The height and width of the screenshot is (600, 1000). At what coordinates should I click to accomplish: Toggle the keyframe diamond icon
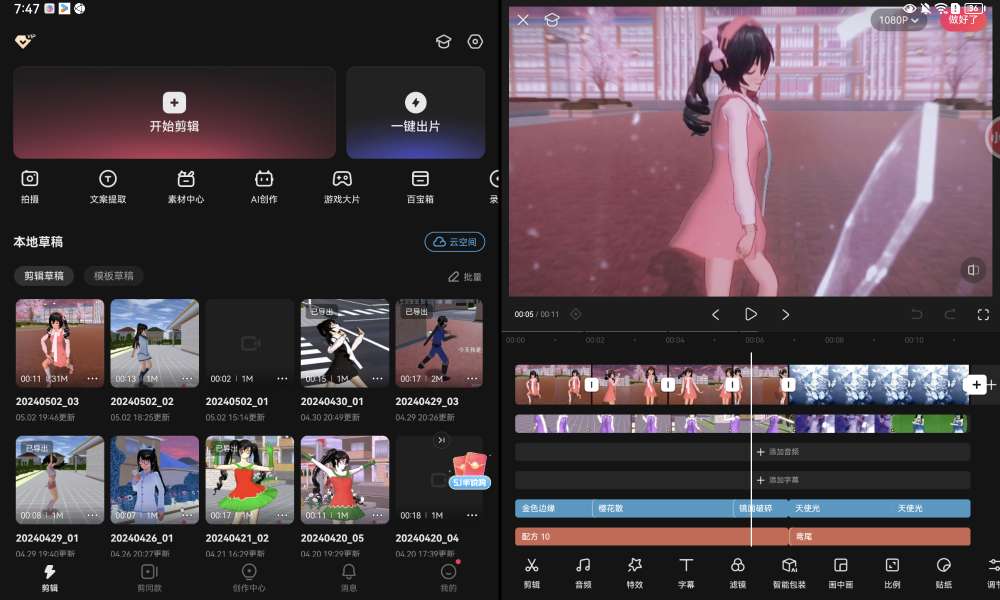[575, 314]
